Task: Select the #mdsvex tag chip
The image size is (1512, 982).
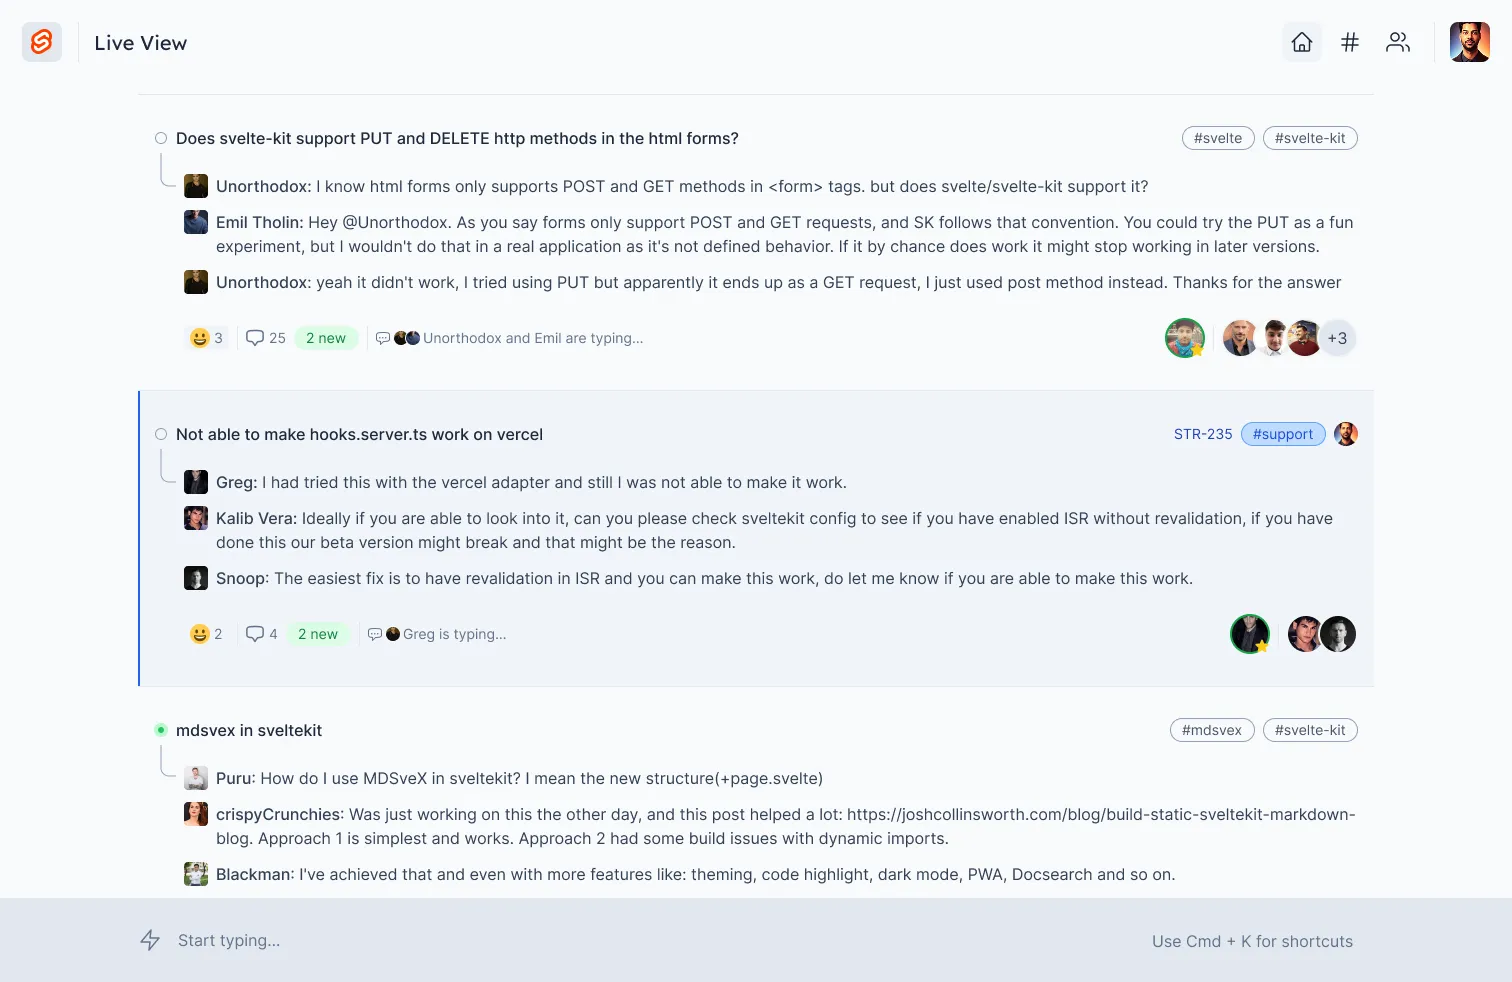Action: (x=1212, y=730)
